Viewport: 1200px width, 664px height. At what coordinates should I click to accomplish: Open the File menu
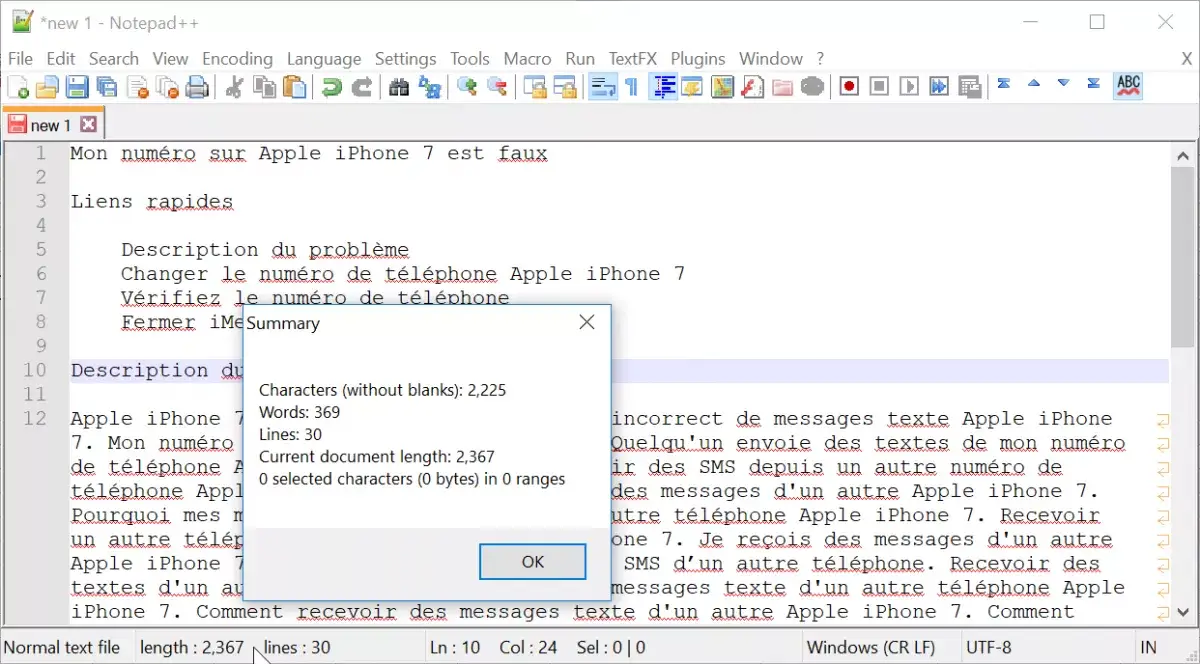click(x=20, y=59)
